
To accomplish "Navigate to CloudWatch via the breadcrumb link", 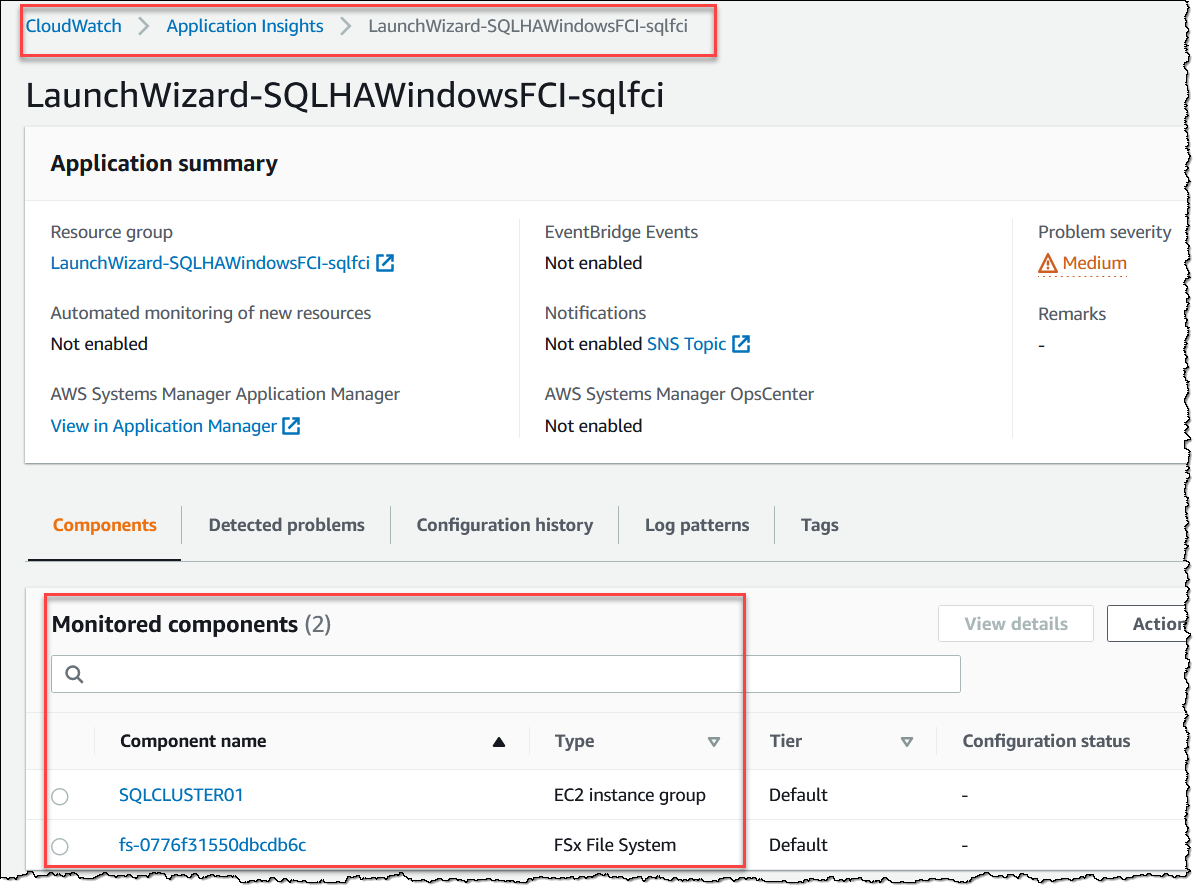I will [73, 26].
